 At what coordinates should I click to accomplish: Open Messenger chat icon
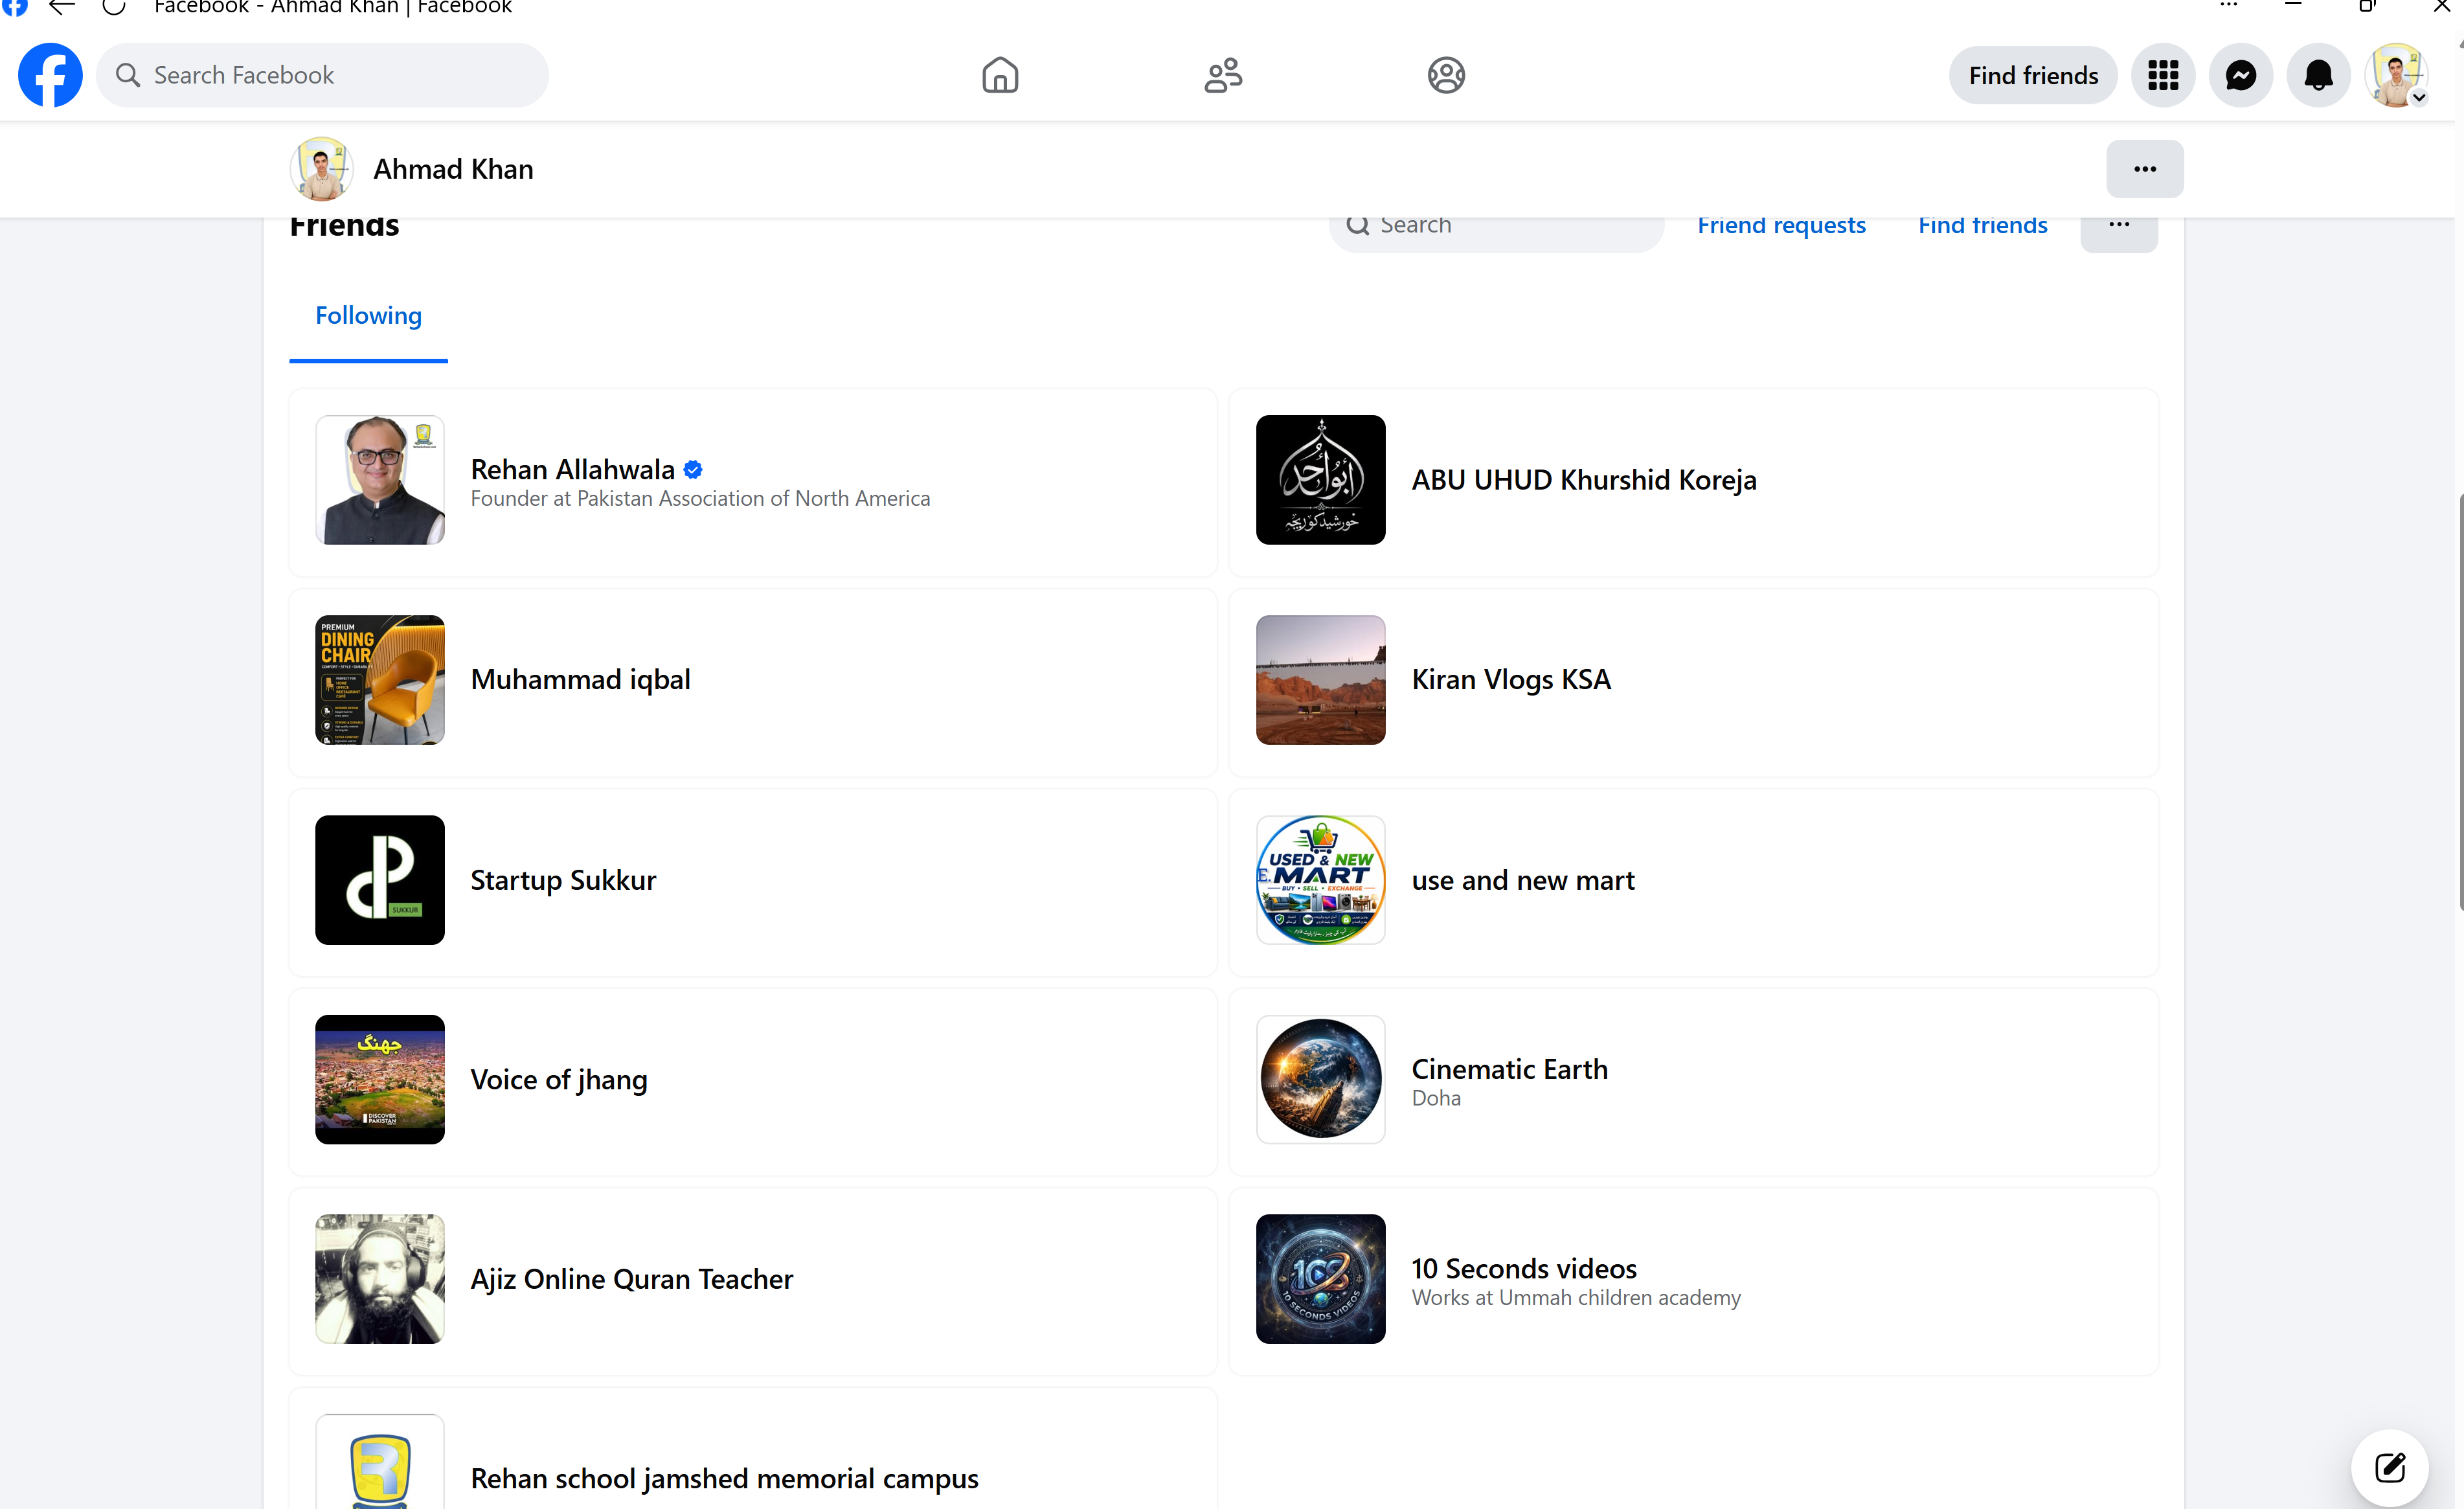click(x=2241, y=75)
